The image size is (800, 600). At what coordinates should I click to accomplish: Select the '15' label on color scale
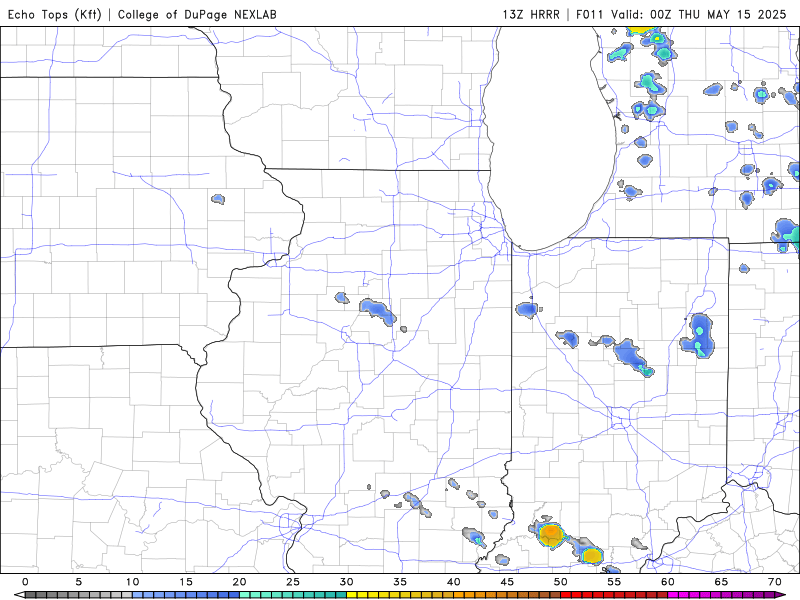(x=186, y=582)
